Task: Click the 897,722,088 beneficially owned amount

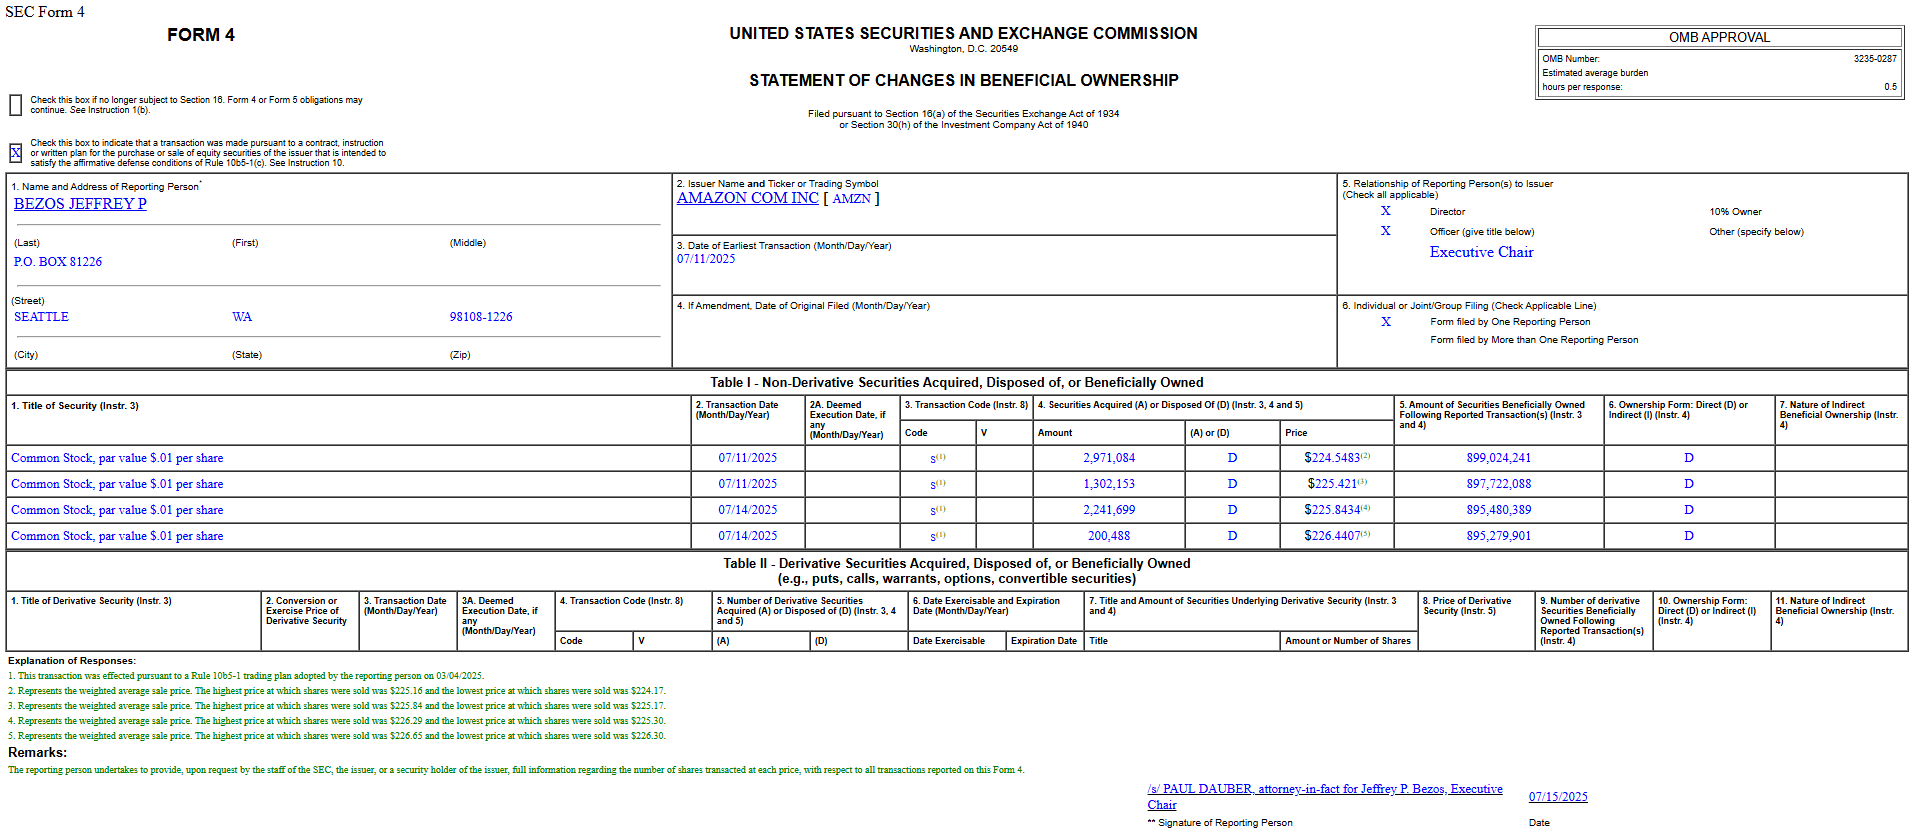Action: (x=1499, y=484)
